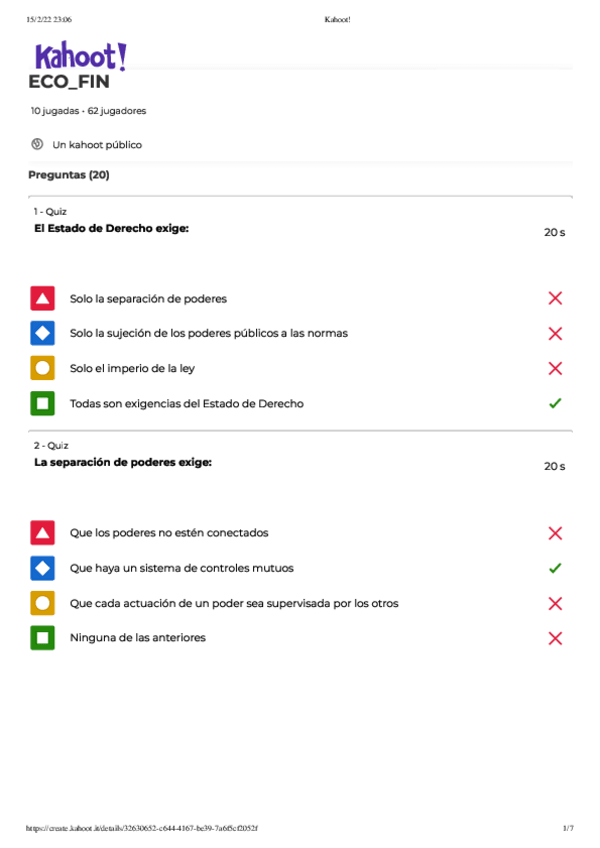Select the question 'El Estado de Derecho exige:'

pos(111,228)
